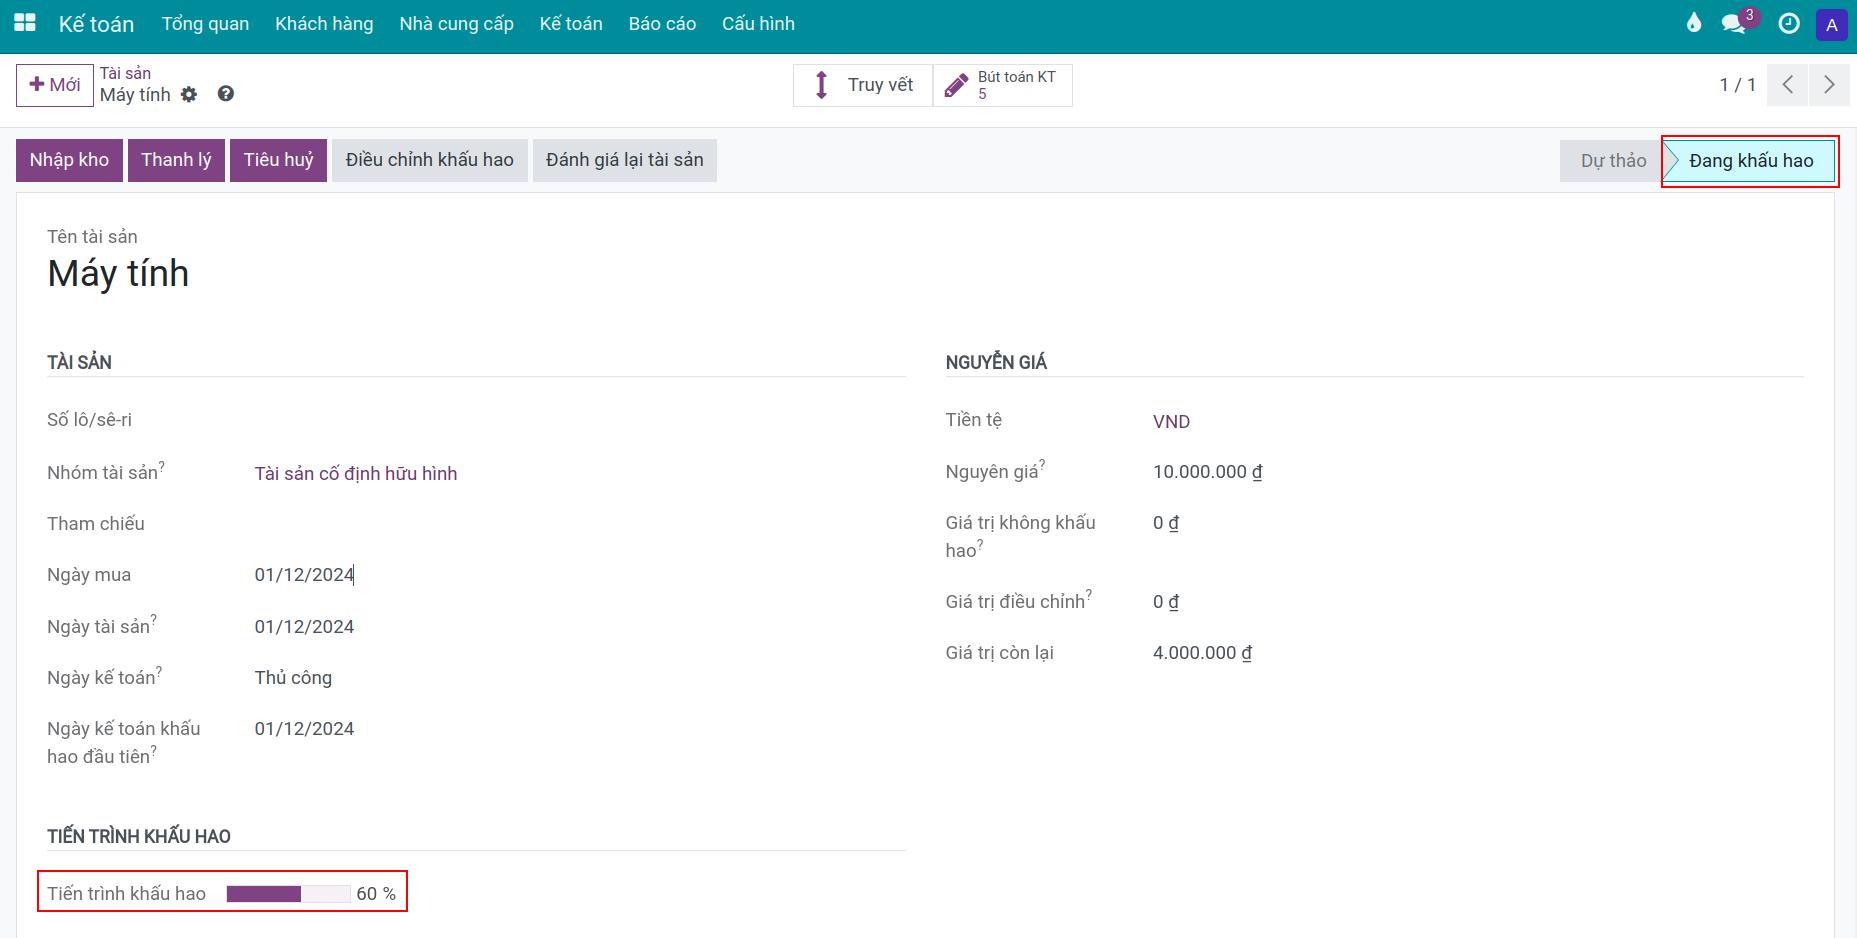Click the help question mark icon
This screenshot has width=1857, height=938.
pyautogui.click(x=226, y=94)
